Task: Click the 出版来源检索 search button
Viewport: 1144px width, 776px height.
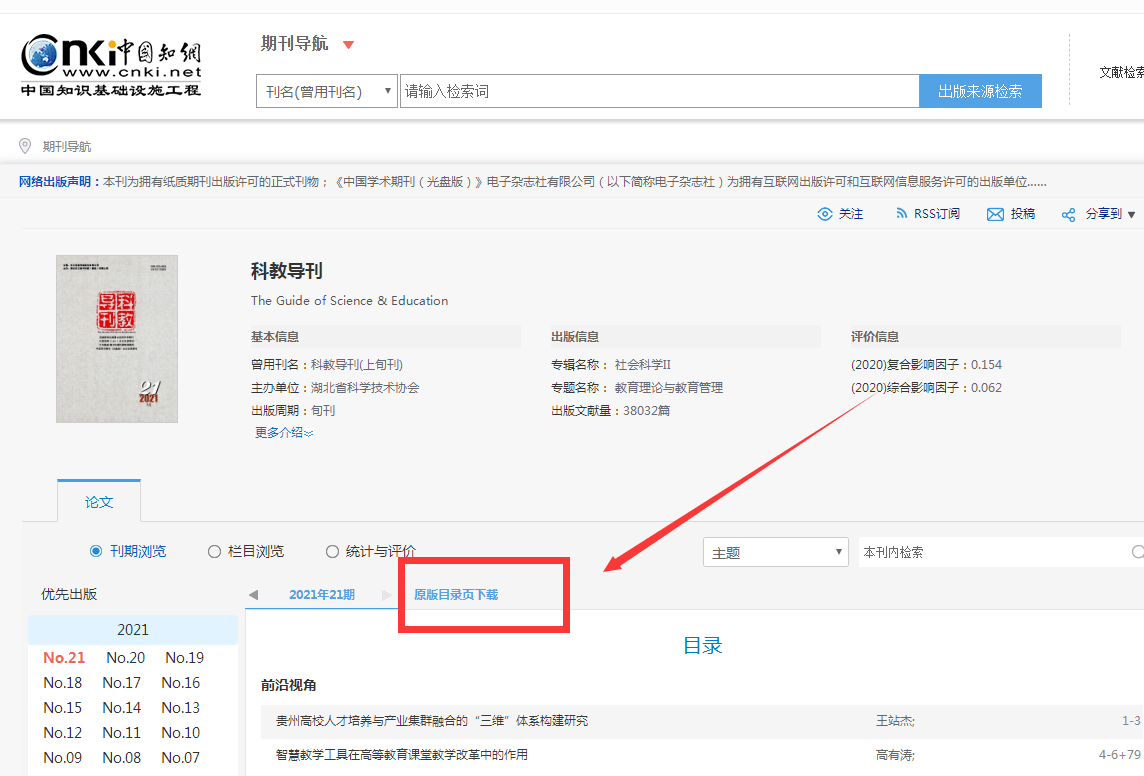Action: click(980, 91)
